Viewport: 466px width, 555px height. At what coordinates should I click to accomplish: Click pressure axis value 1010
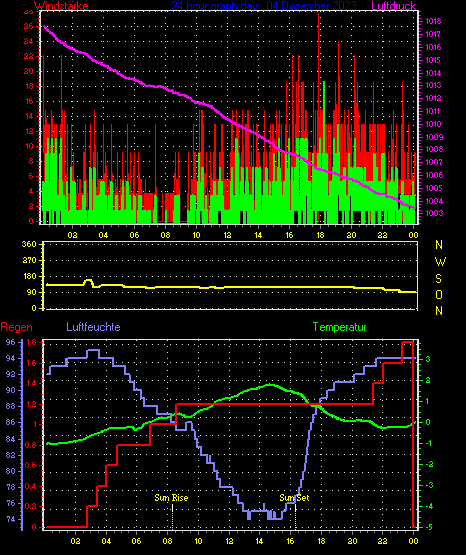[x=433, y=124]
